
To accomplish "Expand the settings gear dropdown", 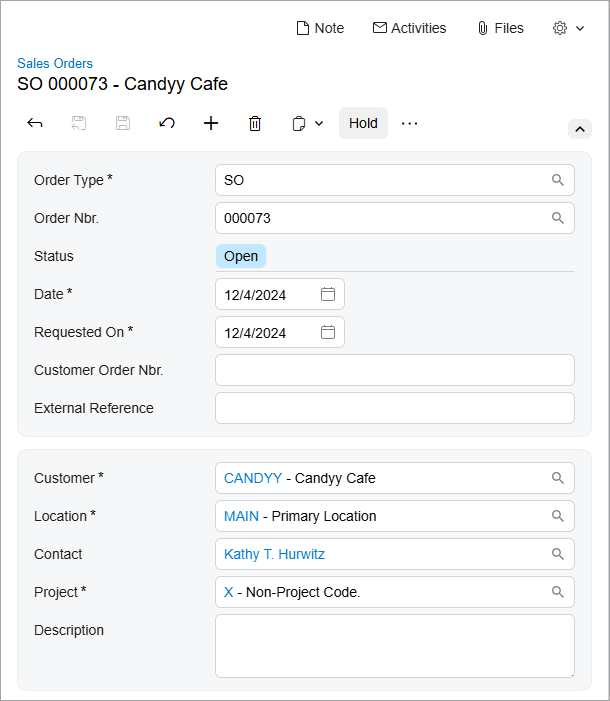I will pos(568,28).
